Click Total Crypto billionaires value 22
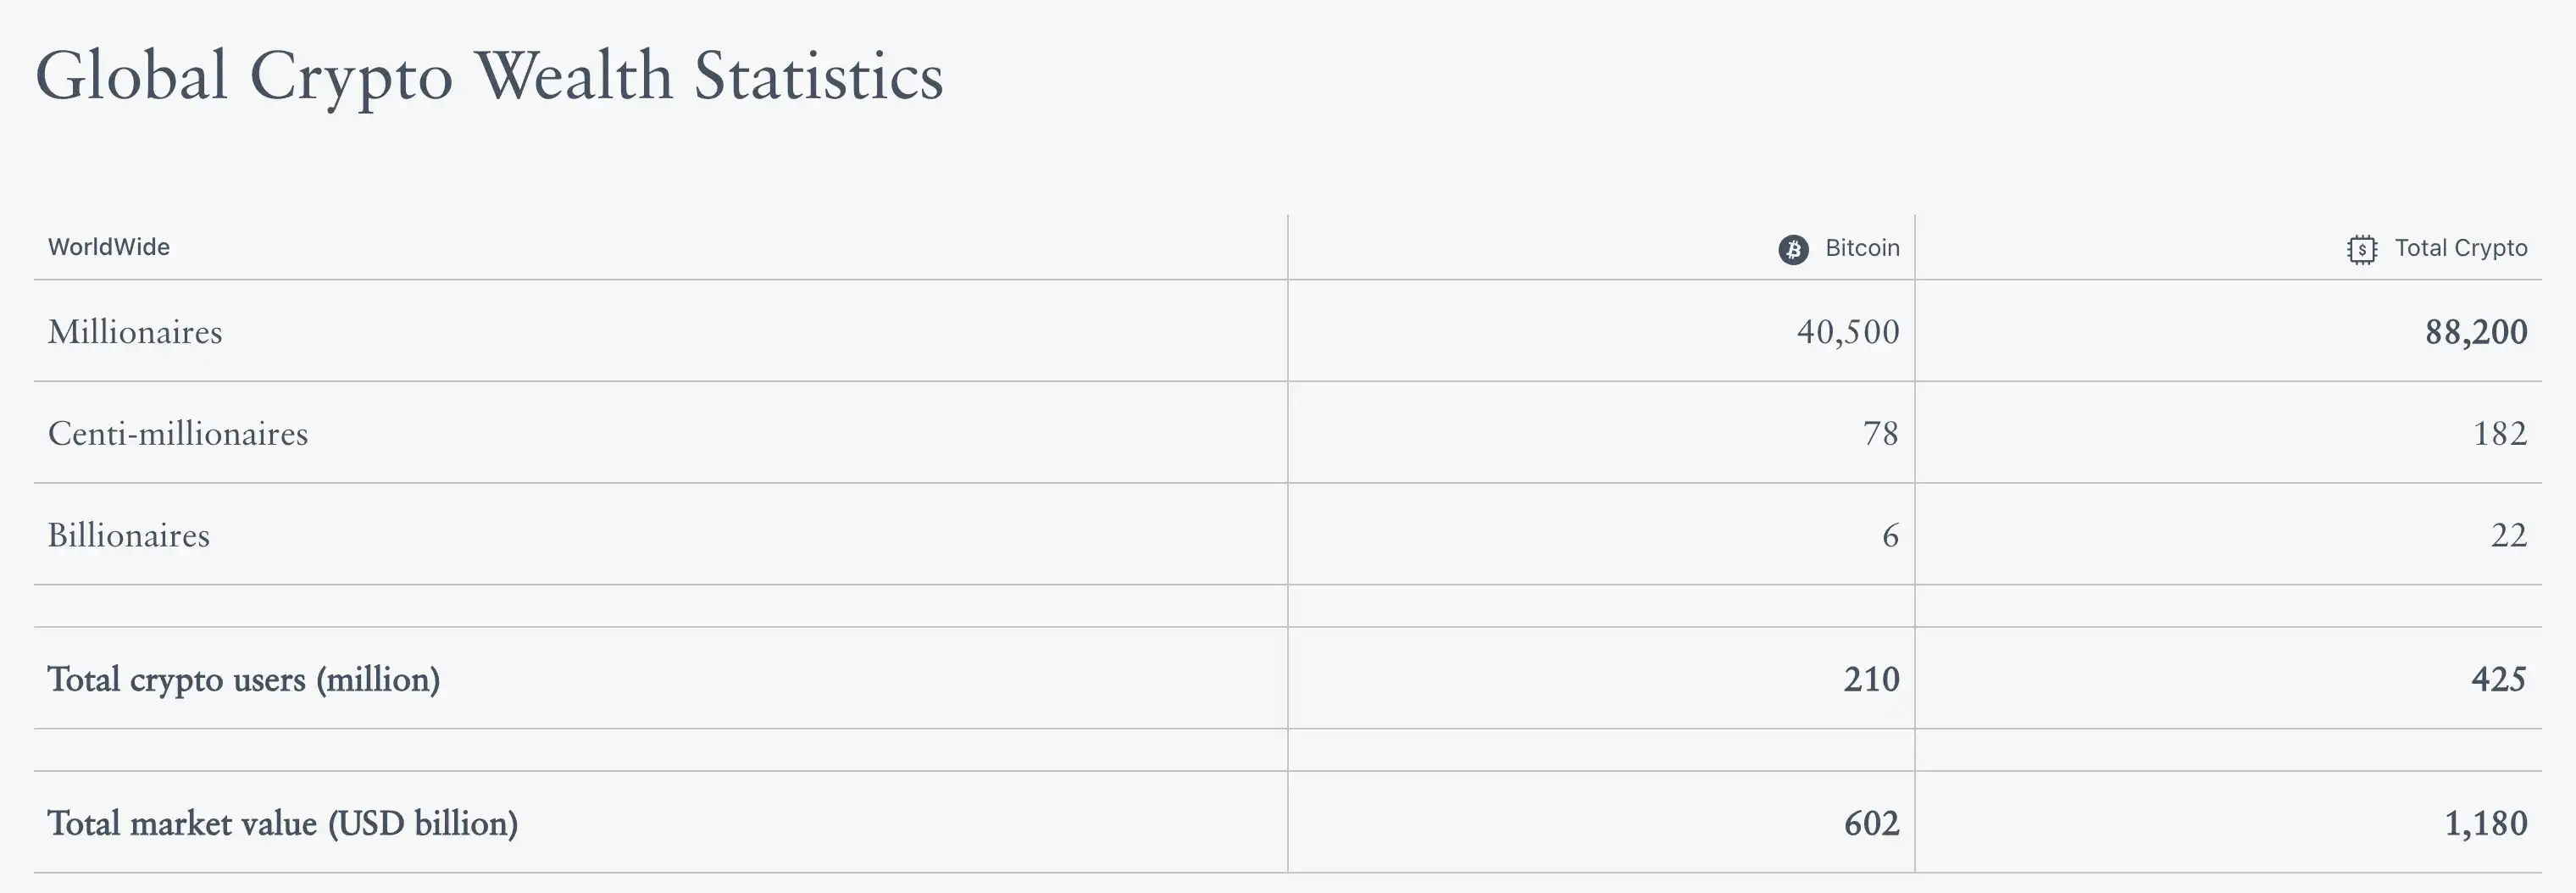 point(2509,536)
